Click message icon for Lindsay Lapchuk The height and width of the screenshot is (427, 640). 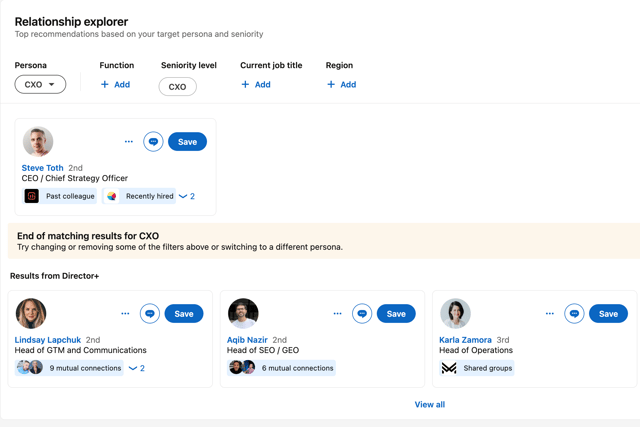(150, 314)
